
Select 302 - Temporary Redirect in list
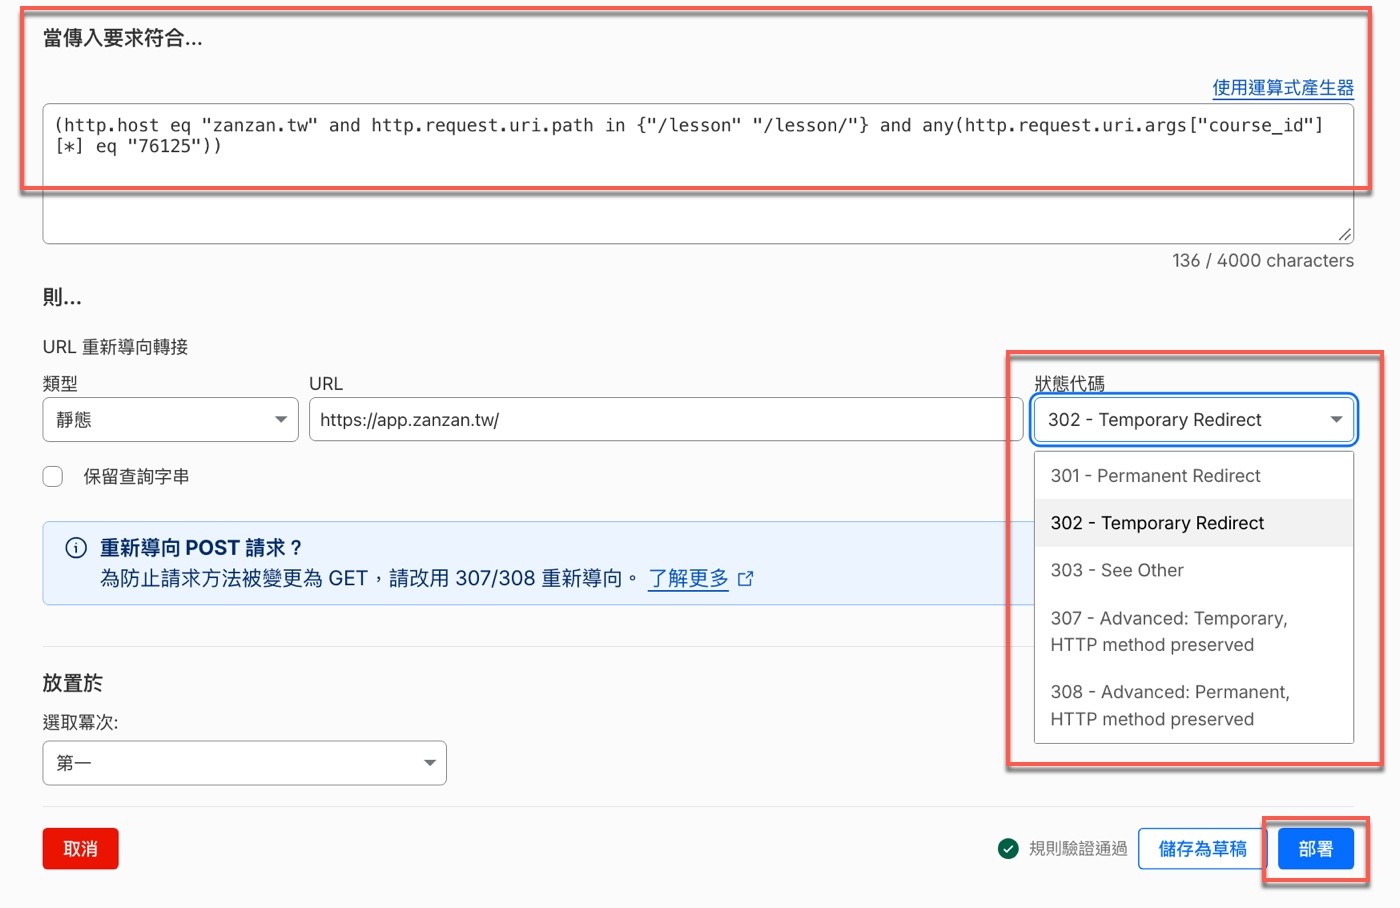pyautogui.click(x=1194, y=523)
